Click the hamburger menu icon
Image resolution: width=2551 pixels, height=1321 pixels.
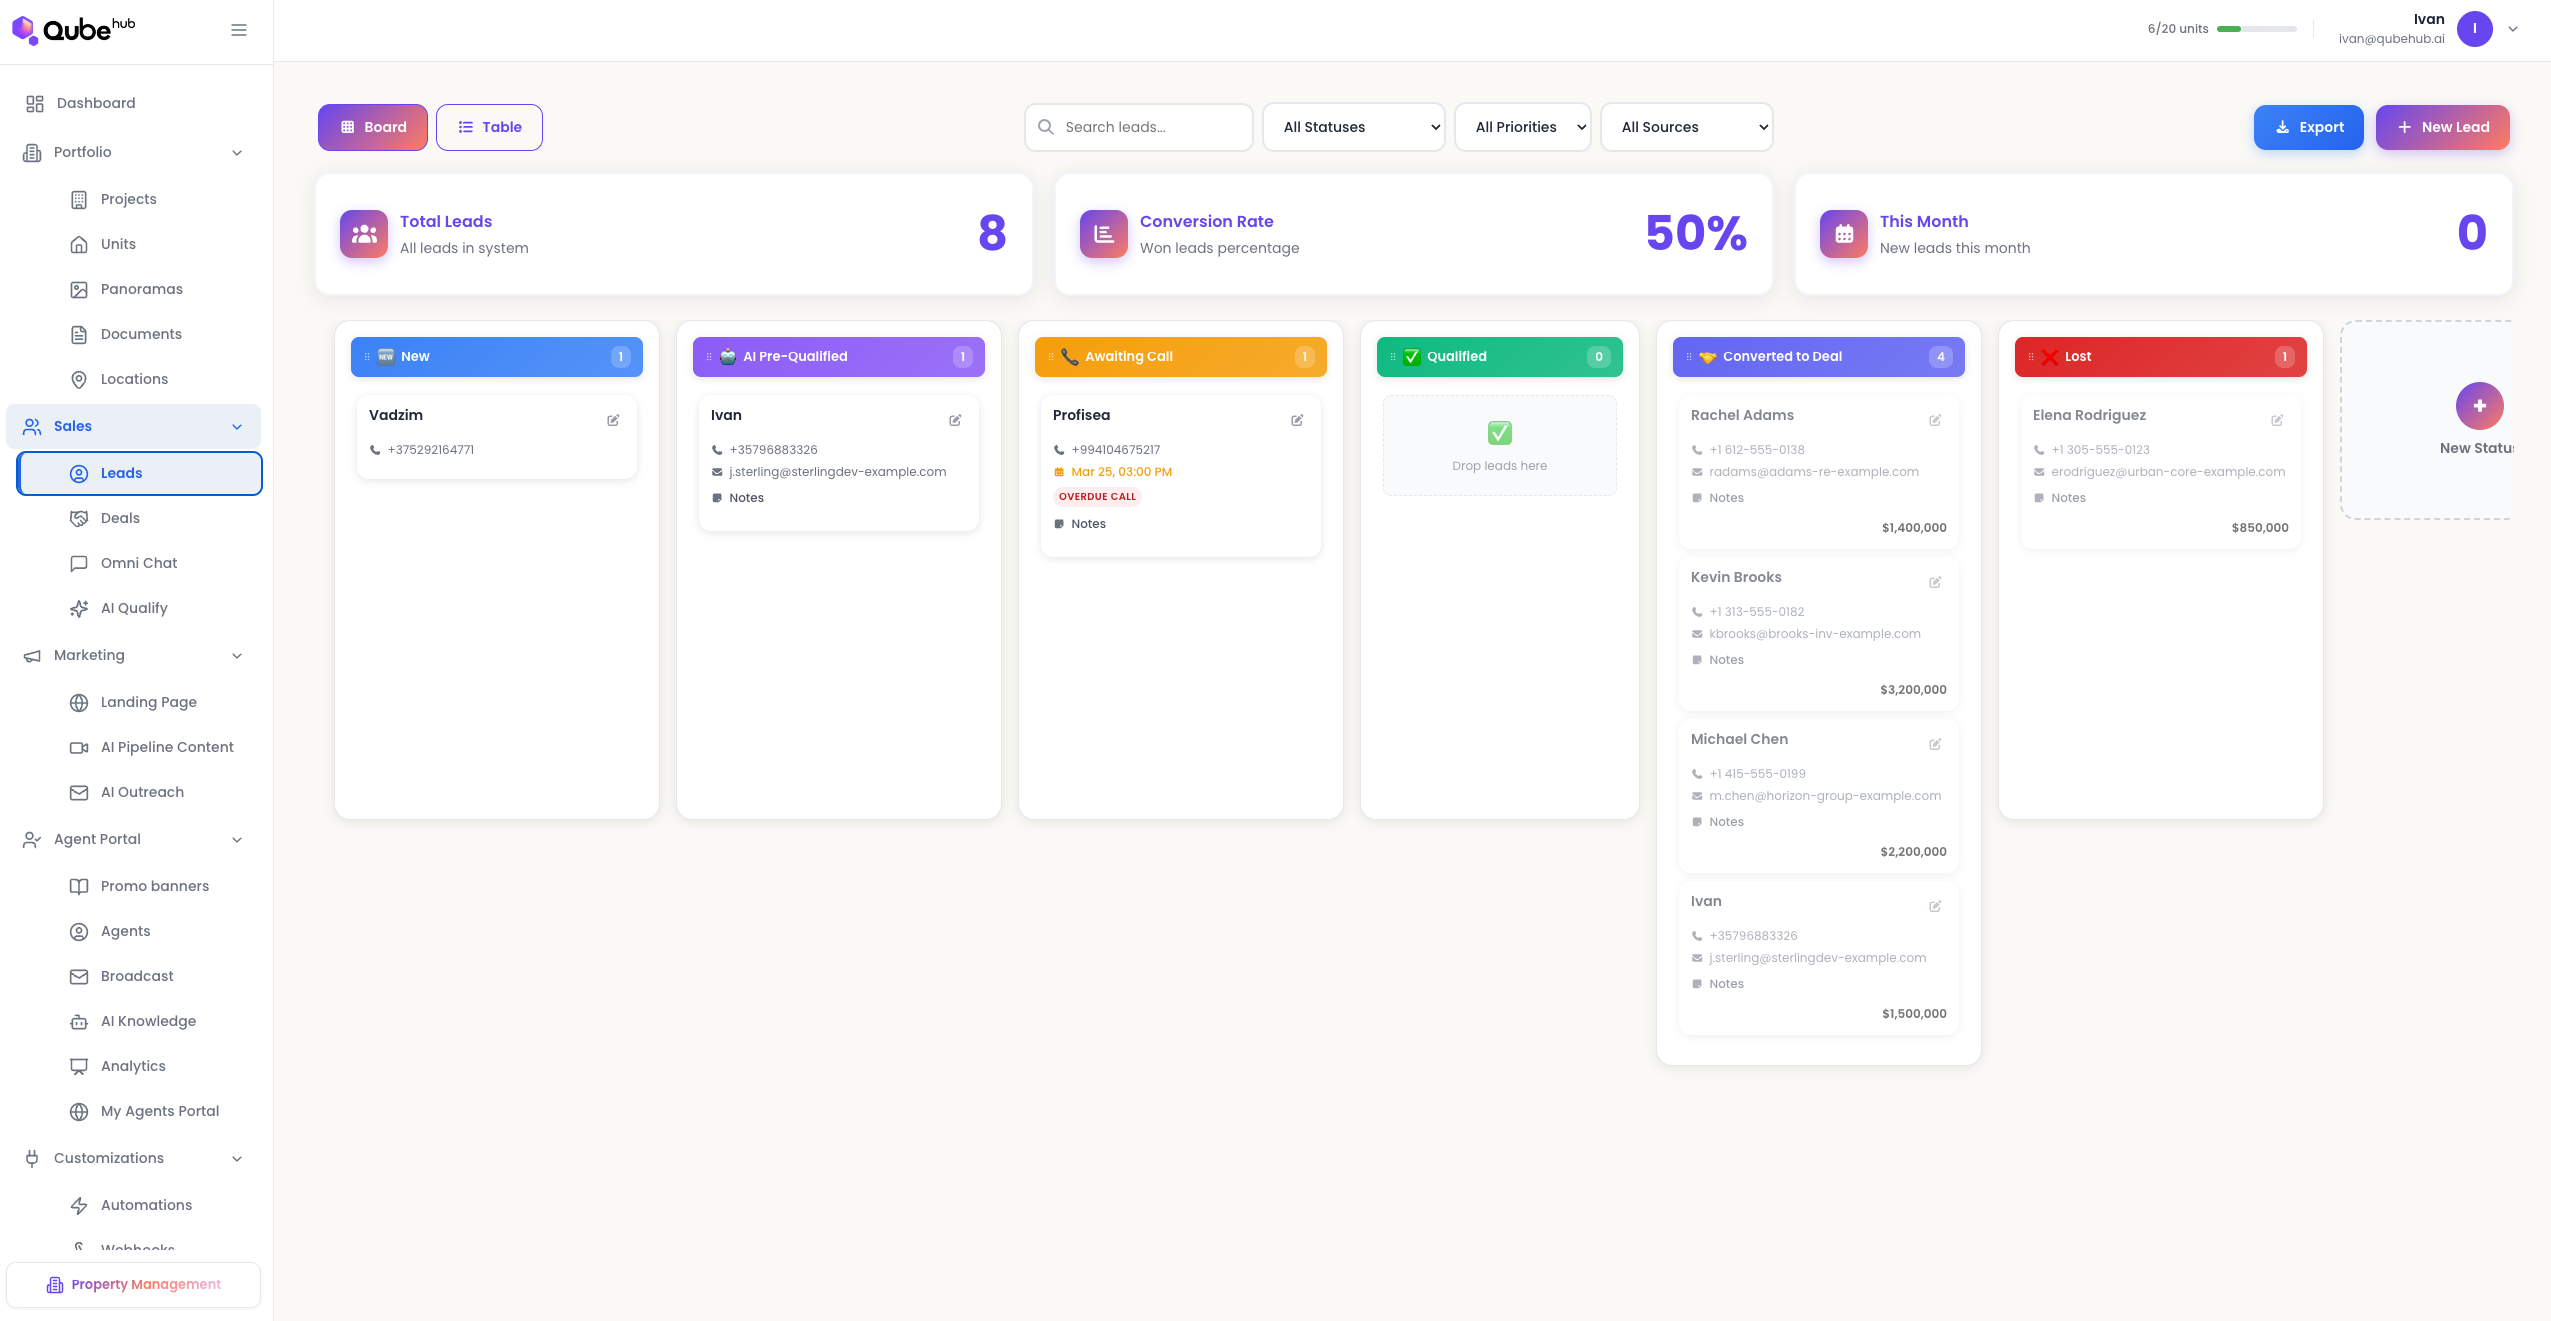[x=239, y=30]
